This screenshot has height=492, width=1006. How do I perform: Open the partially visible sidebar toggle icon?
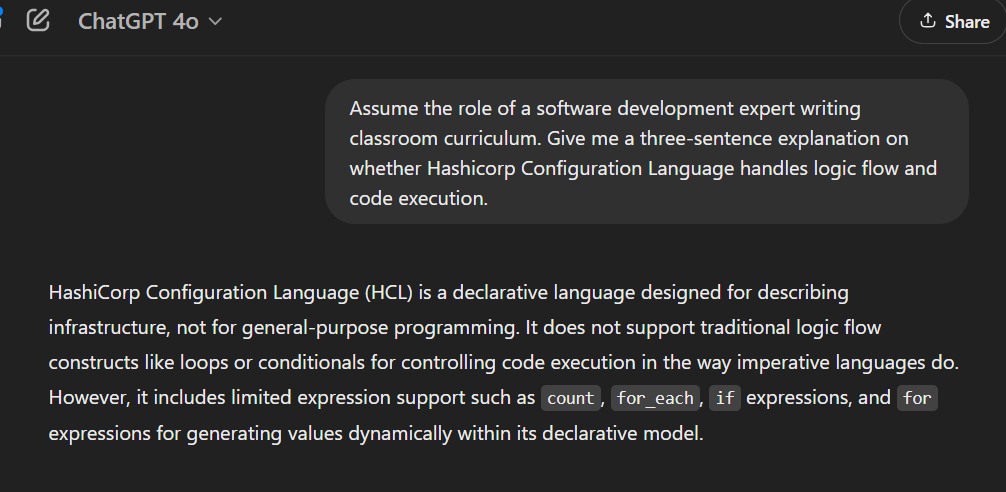3,20
